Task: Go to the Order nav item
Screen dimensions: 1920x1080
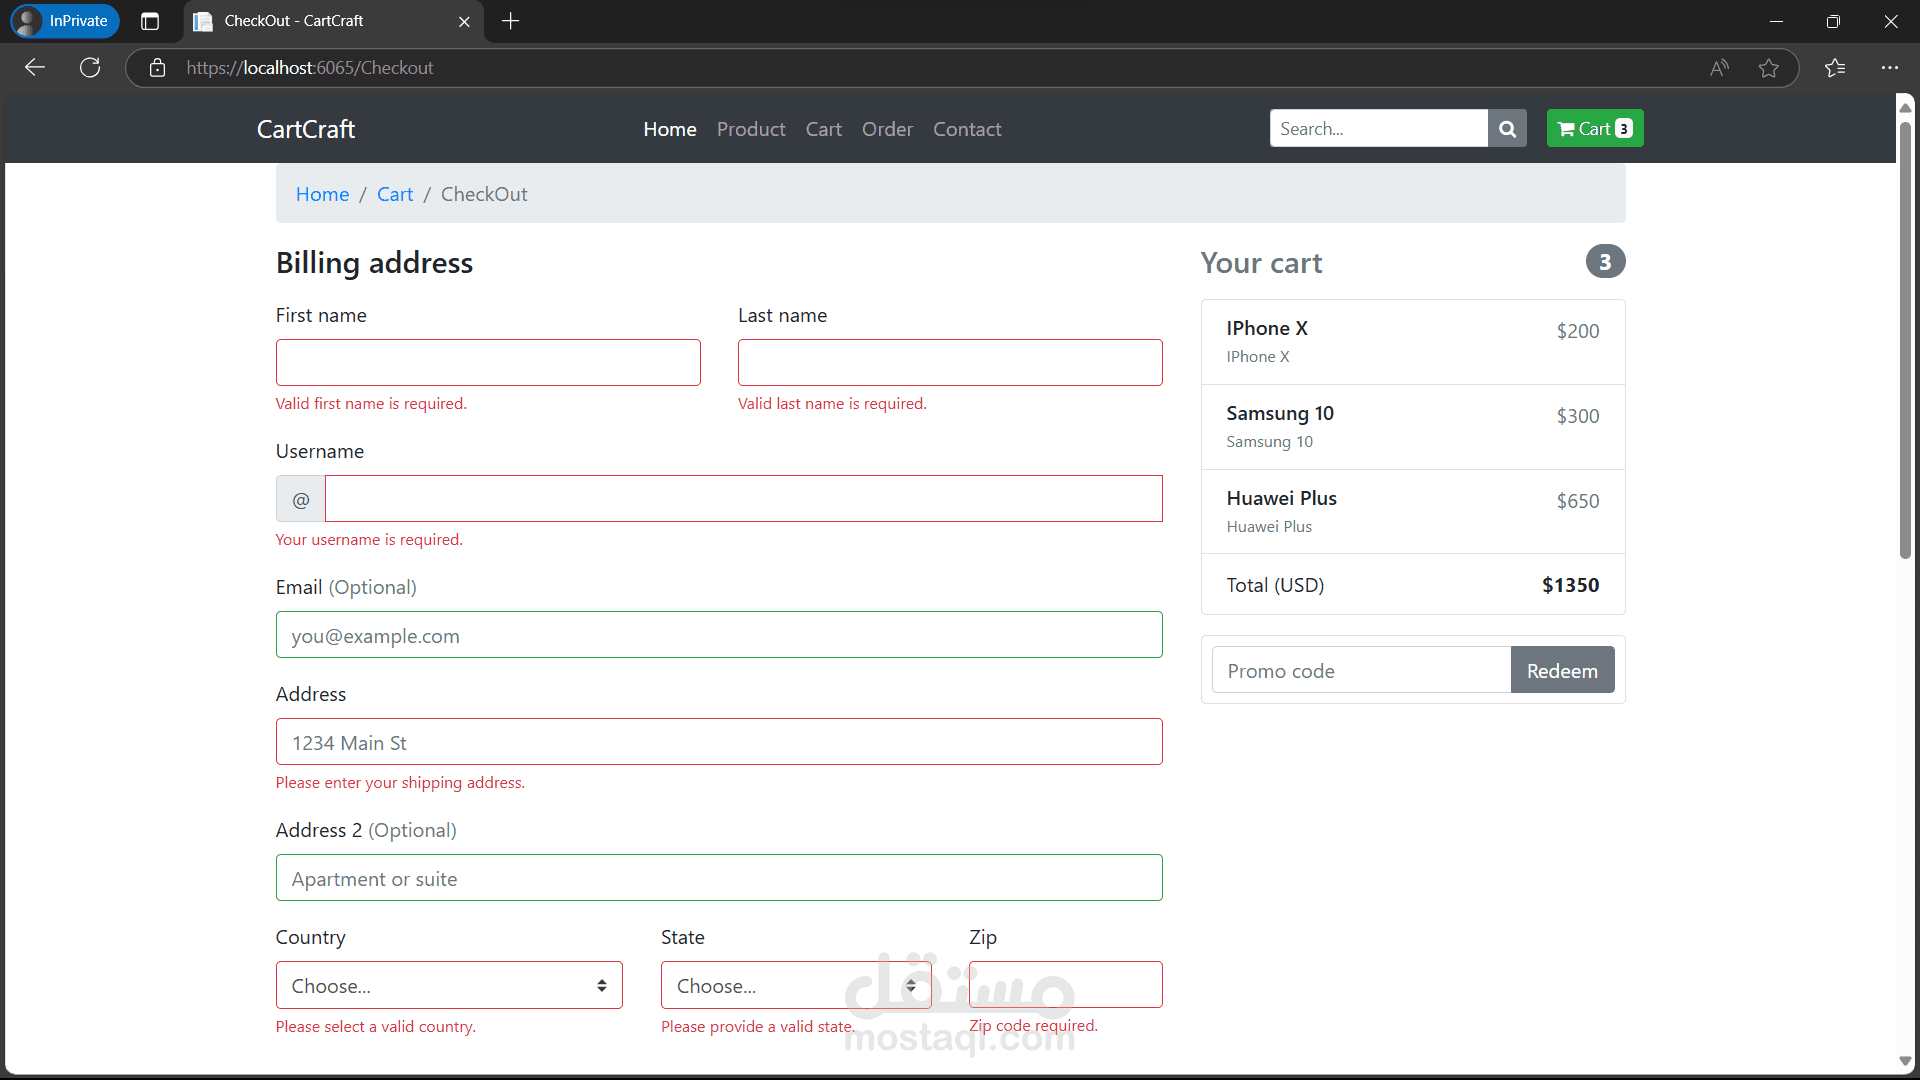Action: pyautogui.click(x=887, y=129)
